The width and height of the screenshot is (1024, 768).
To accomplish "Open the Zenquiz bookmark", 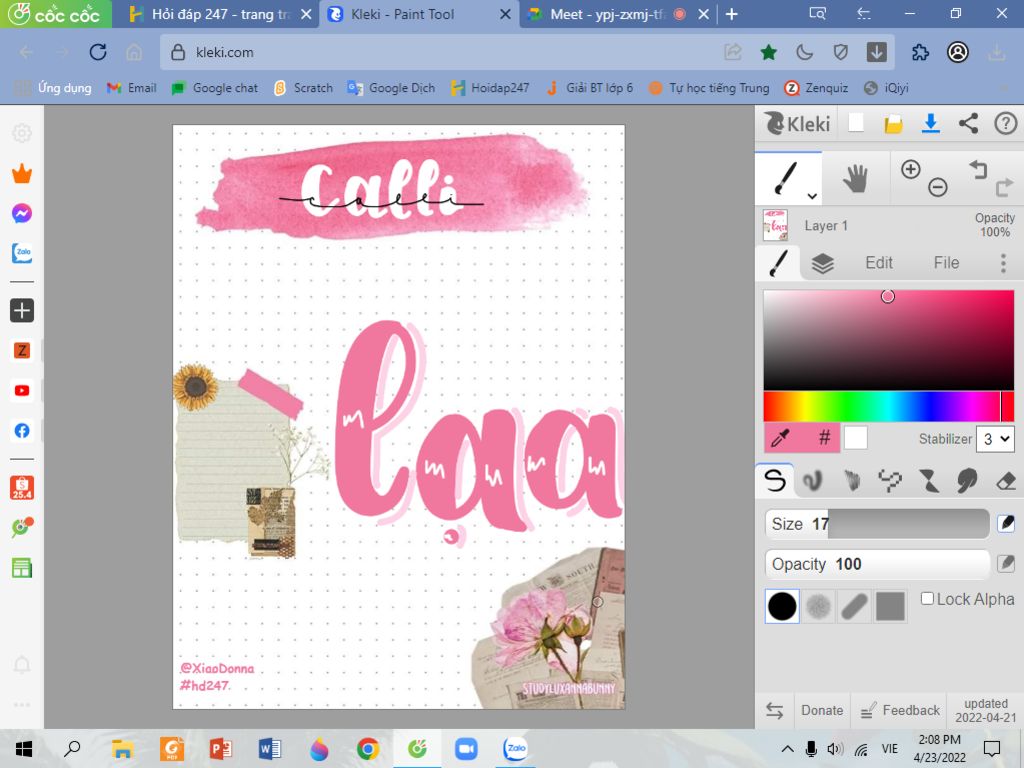I will tap(816, 88).
